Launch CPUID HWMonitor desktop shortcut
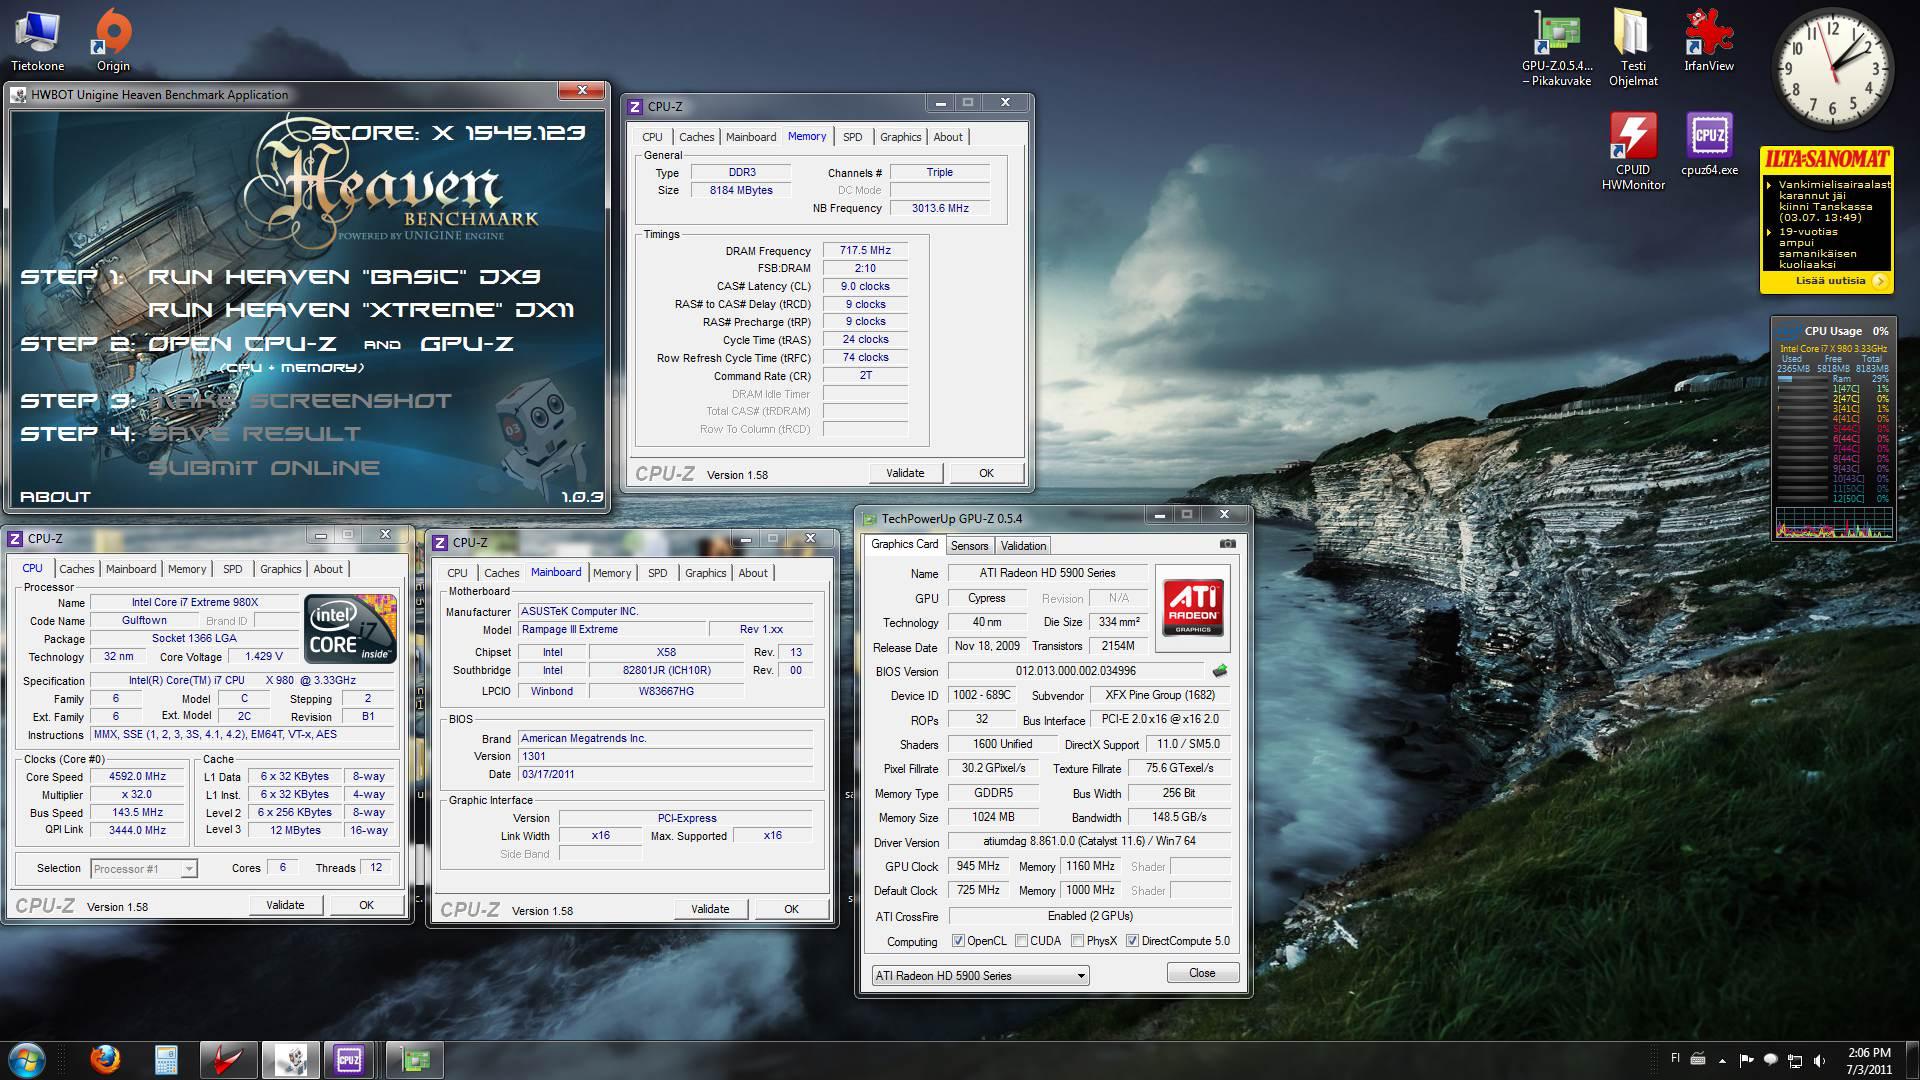 point(1633,150)
